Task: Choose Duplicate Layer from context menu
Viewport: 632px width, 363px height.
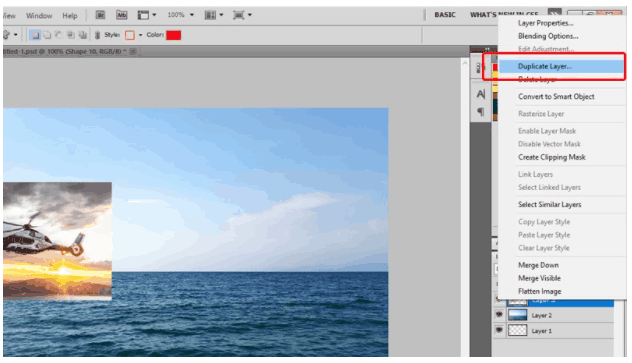Action: click(562, 66)
